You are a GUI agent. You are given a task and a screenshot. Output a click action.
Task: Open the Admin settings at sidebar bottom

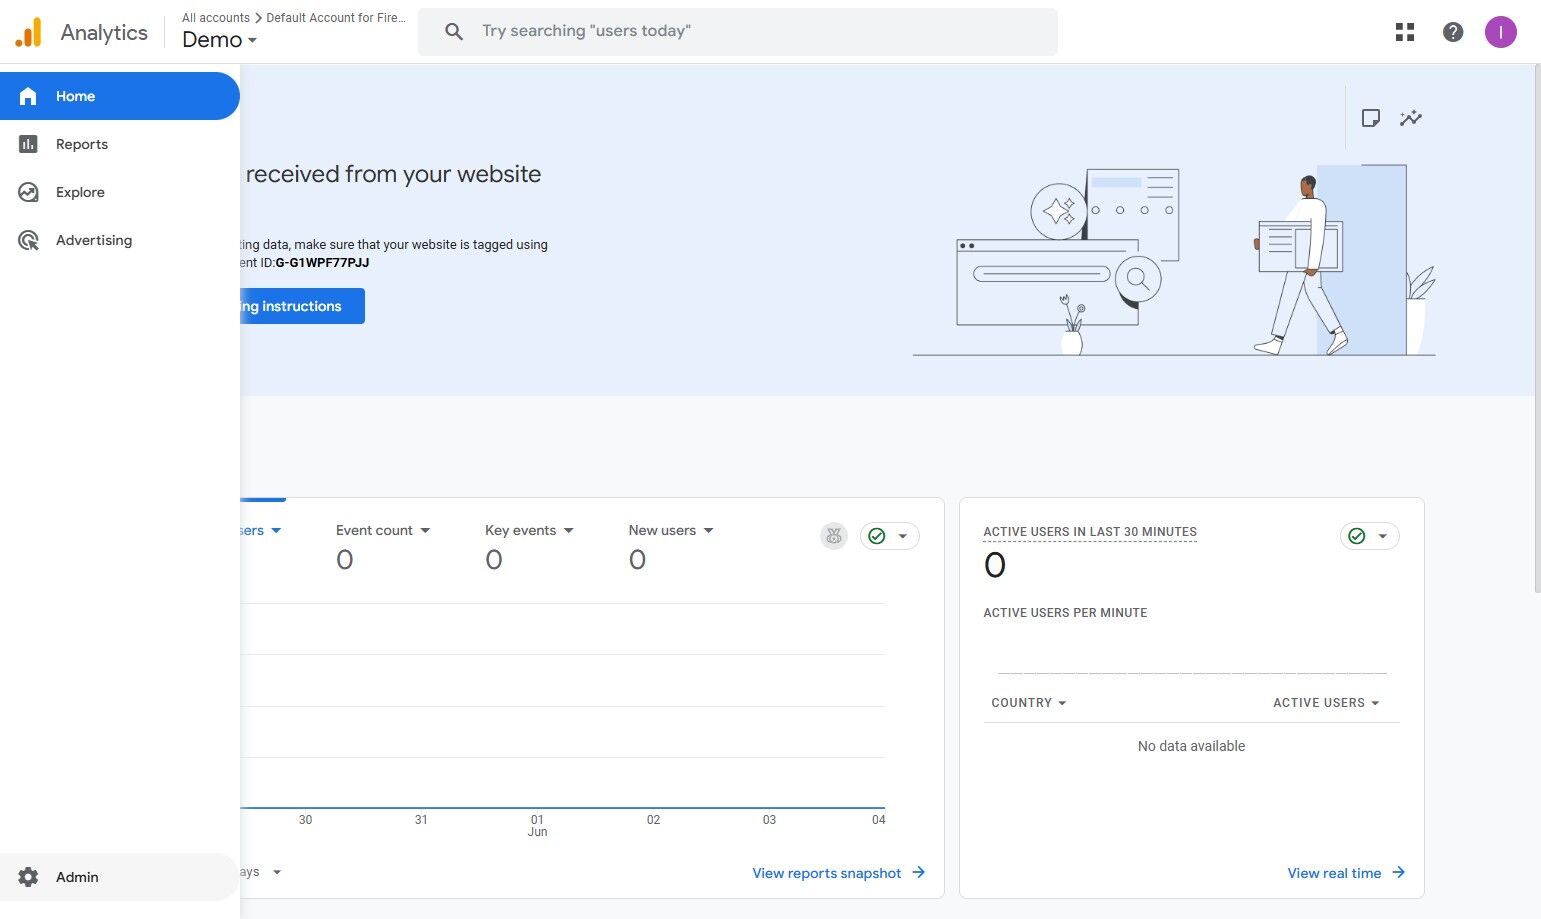point(77,877)
